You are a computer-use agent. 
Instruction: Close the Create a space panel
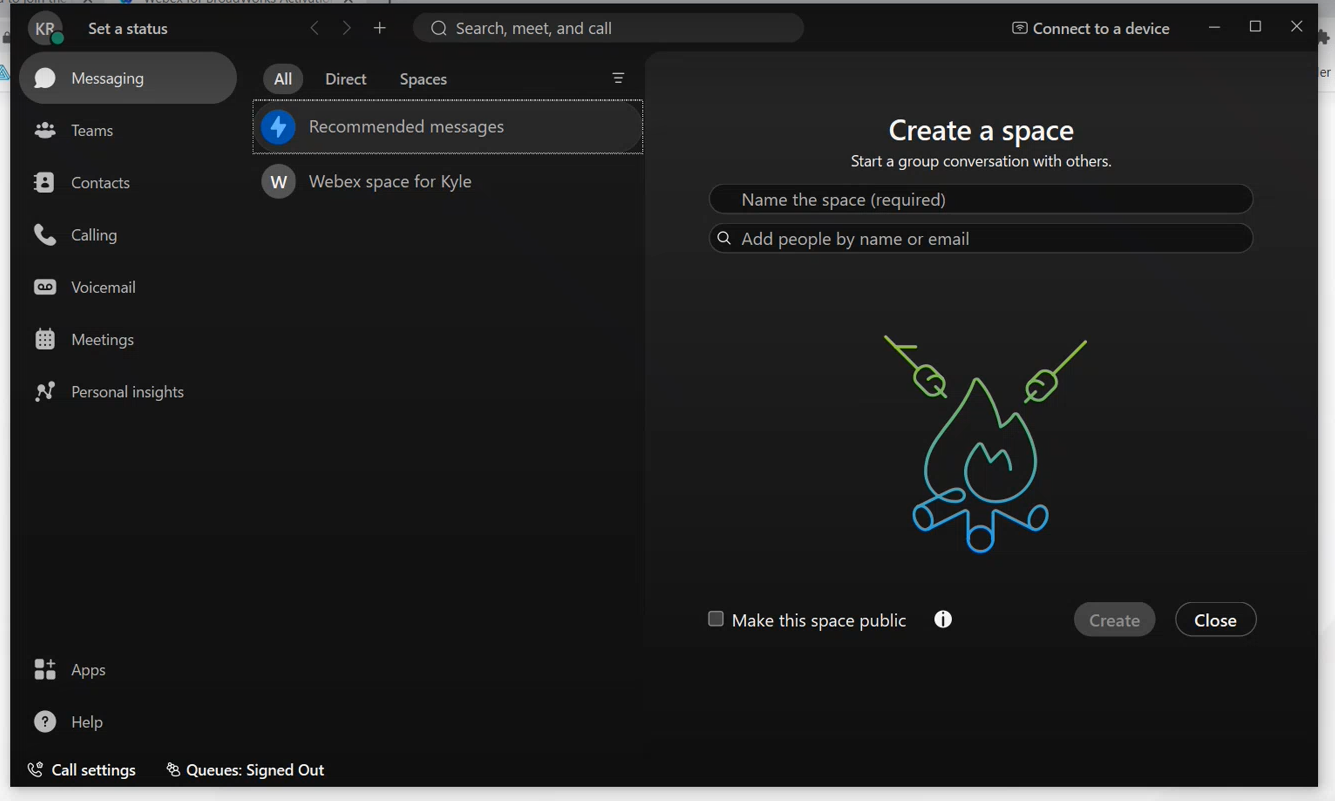click(x=1215, y=620)
